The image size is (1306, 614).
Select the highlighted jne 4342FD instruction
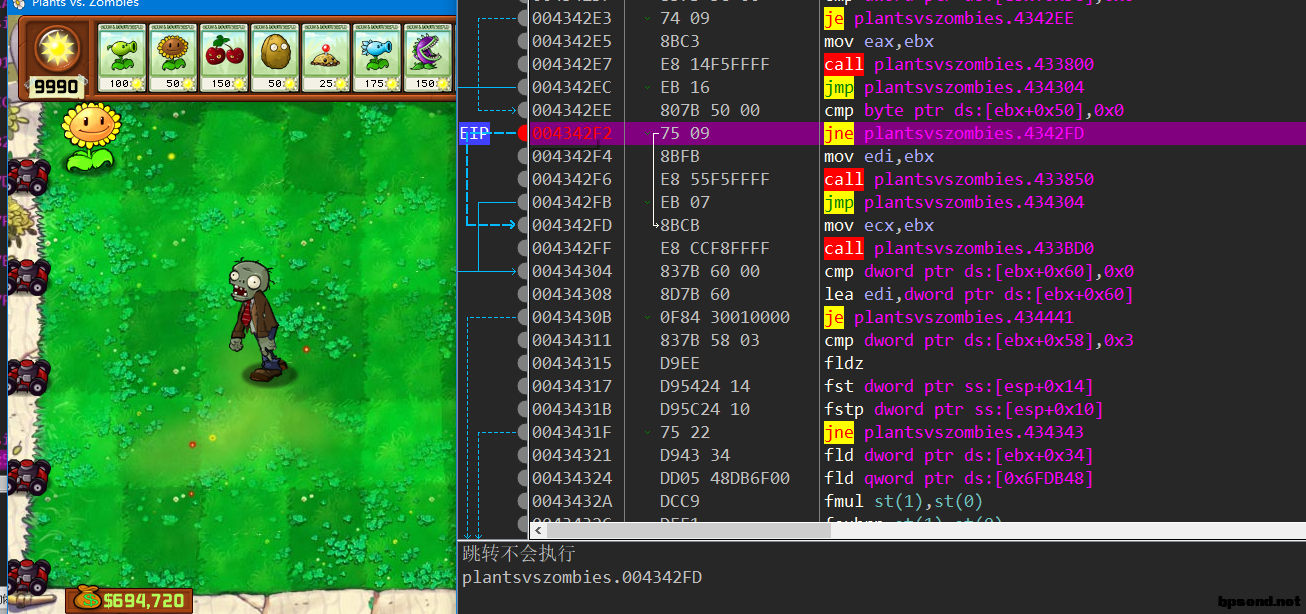pyautogui.click(x=954, y=133)
